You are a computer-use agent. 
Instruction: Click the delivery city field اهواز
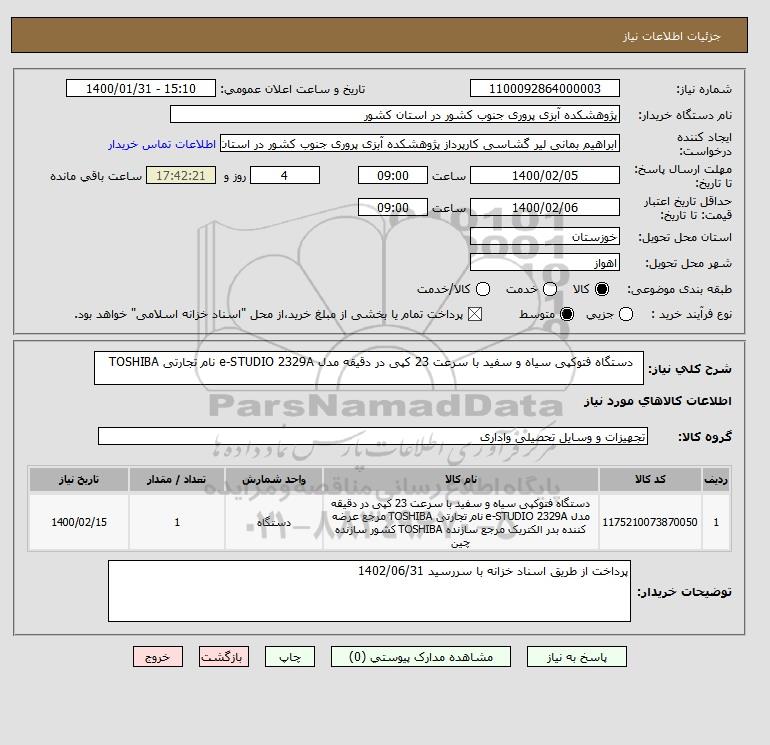545,263
